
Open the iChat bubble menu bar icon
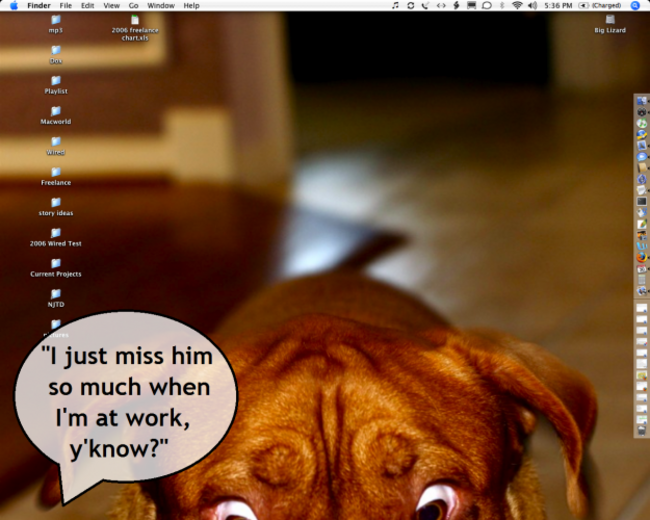(487, 5)
